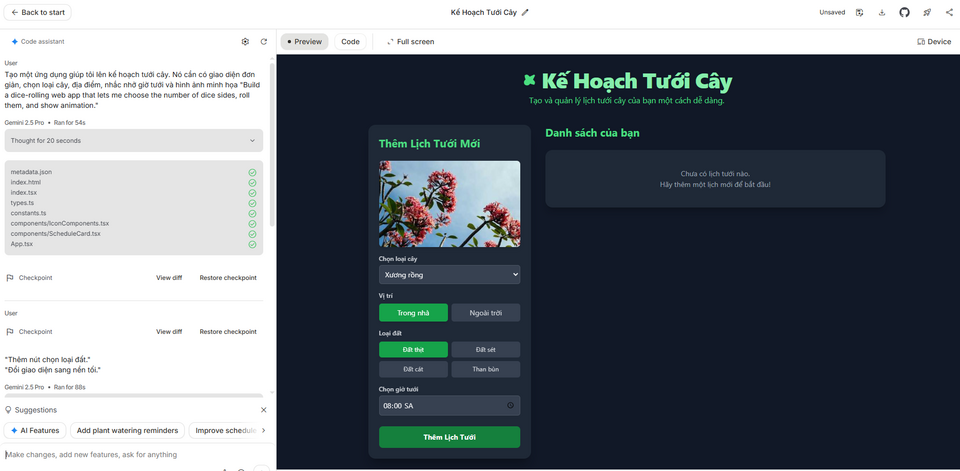The image size is (960, 471).
Task: Open code assistant settings gear
Action: coord(246,42)
